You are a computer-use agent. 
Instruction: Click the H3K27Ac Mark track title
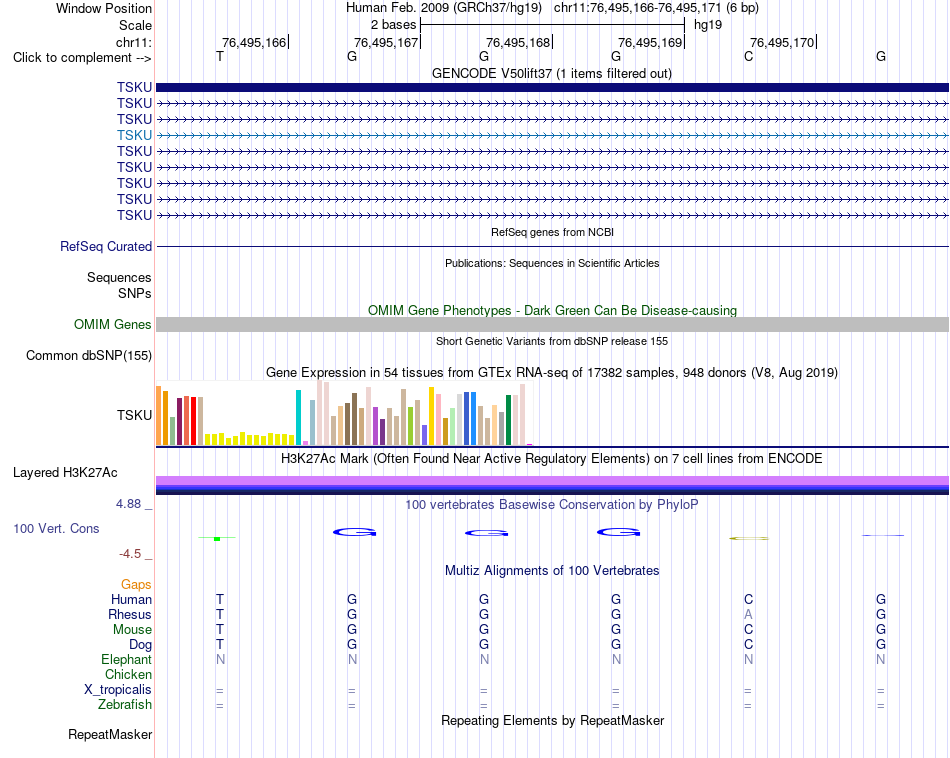coord(552,459)
